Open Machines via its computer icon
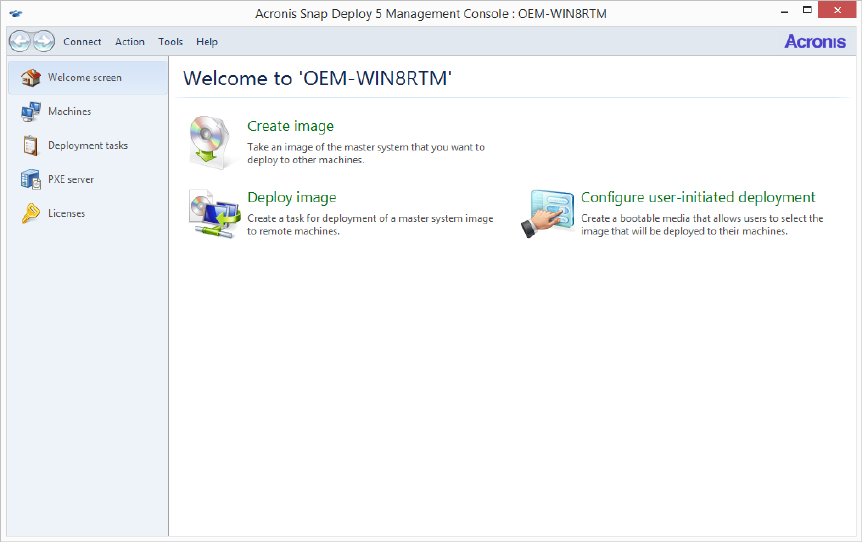 [x=31, y=112]
